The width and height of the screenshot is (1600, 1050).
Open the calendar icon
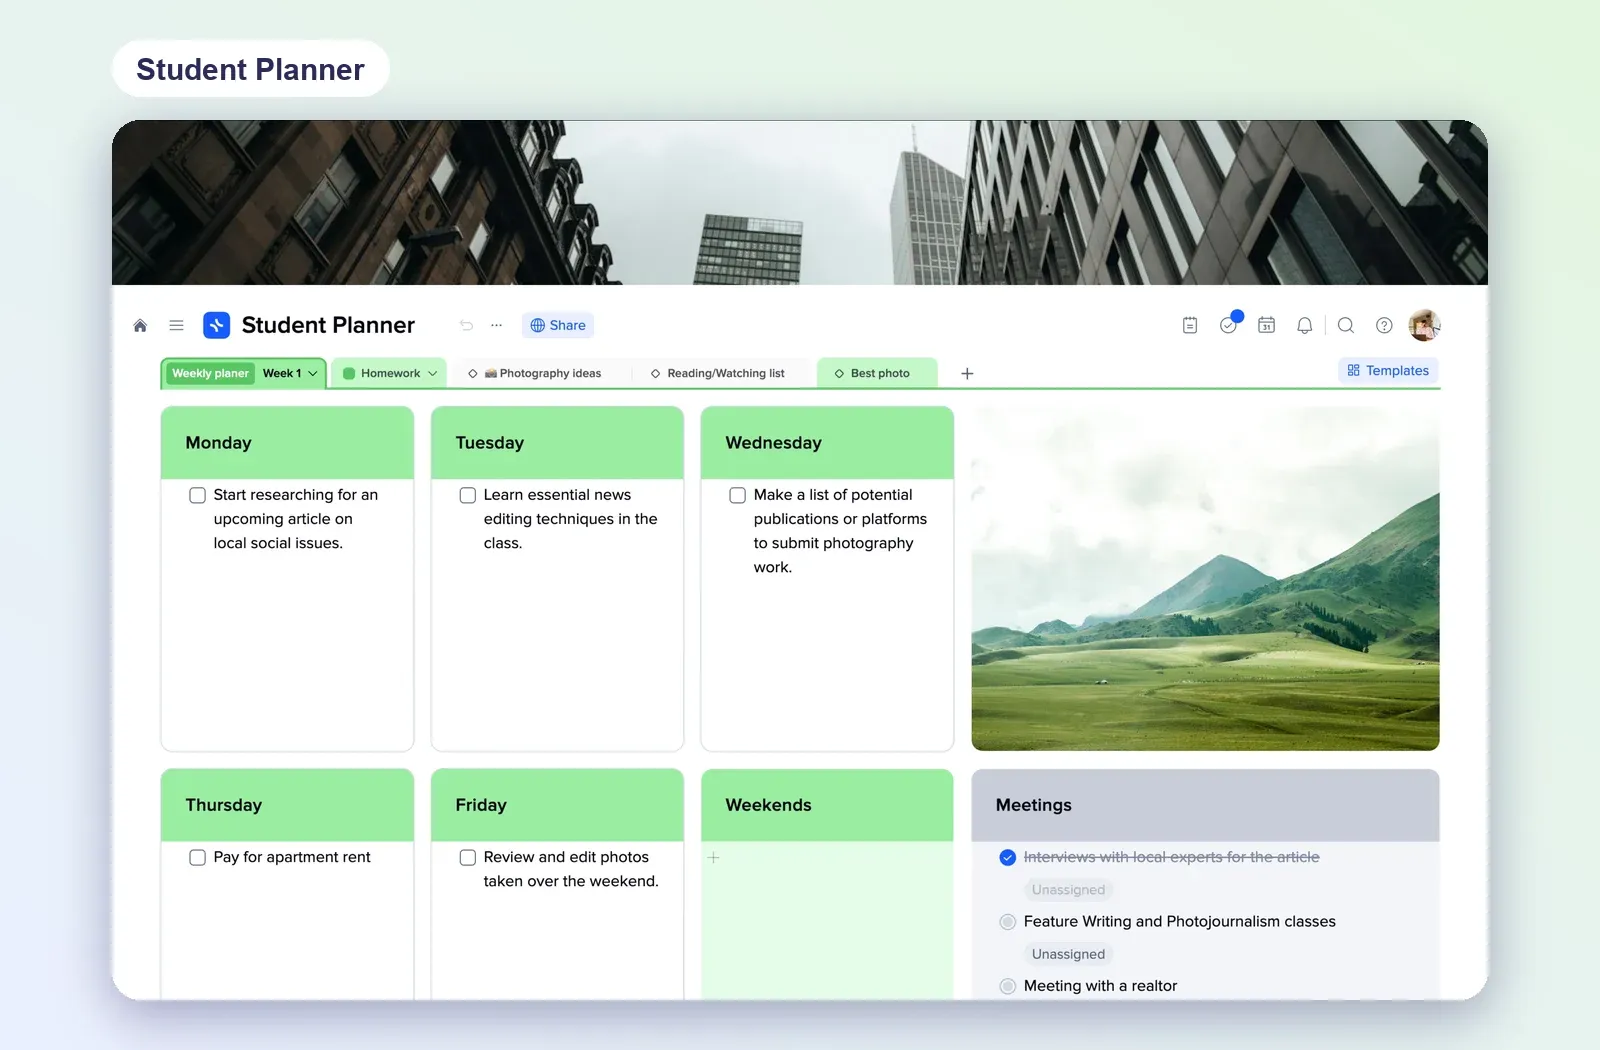point(1266,325)
